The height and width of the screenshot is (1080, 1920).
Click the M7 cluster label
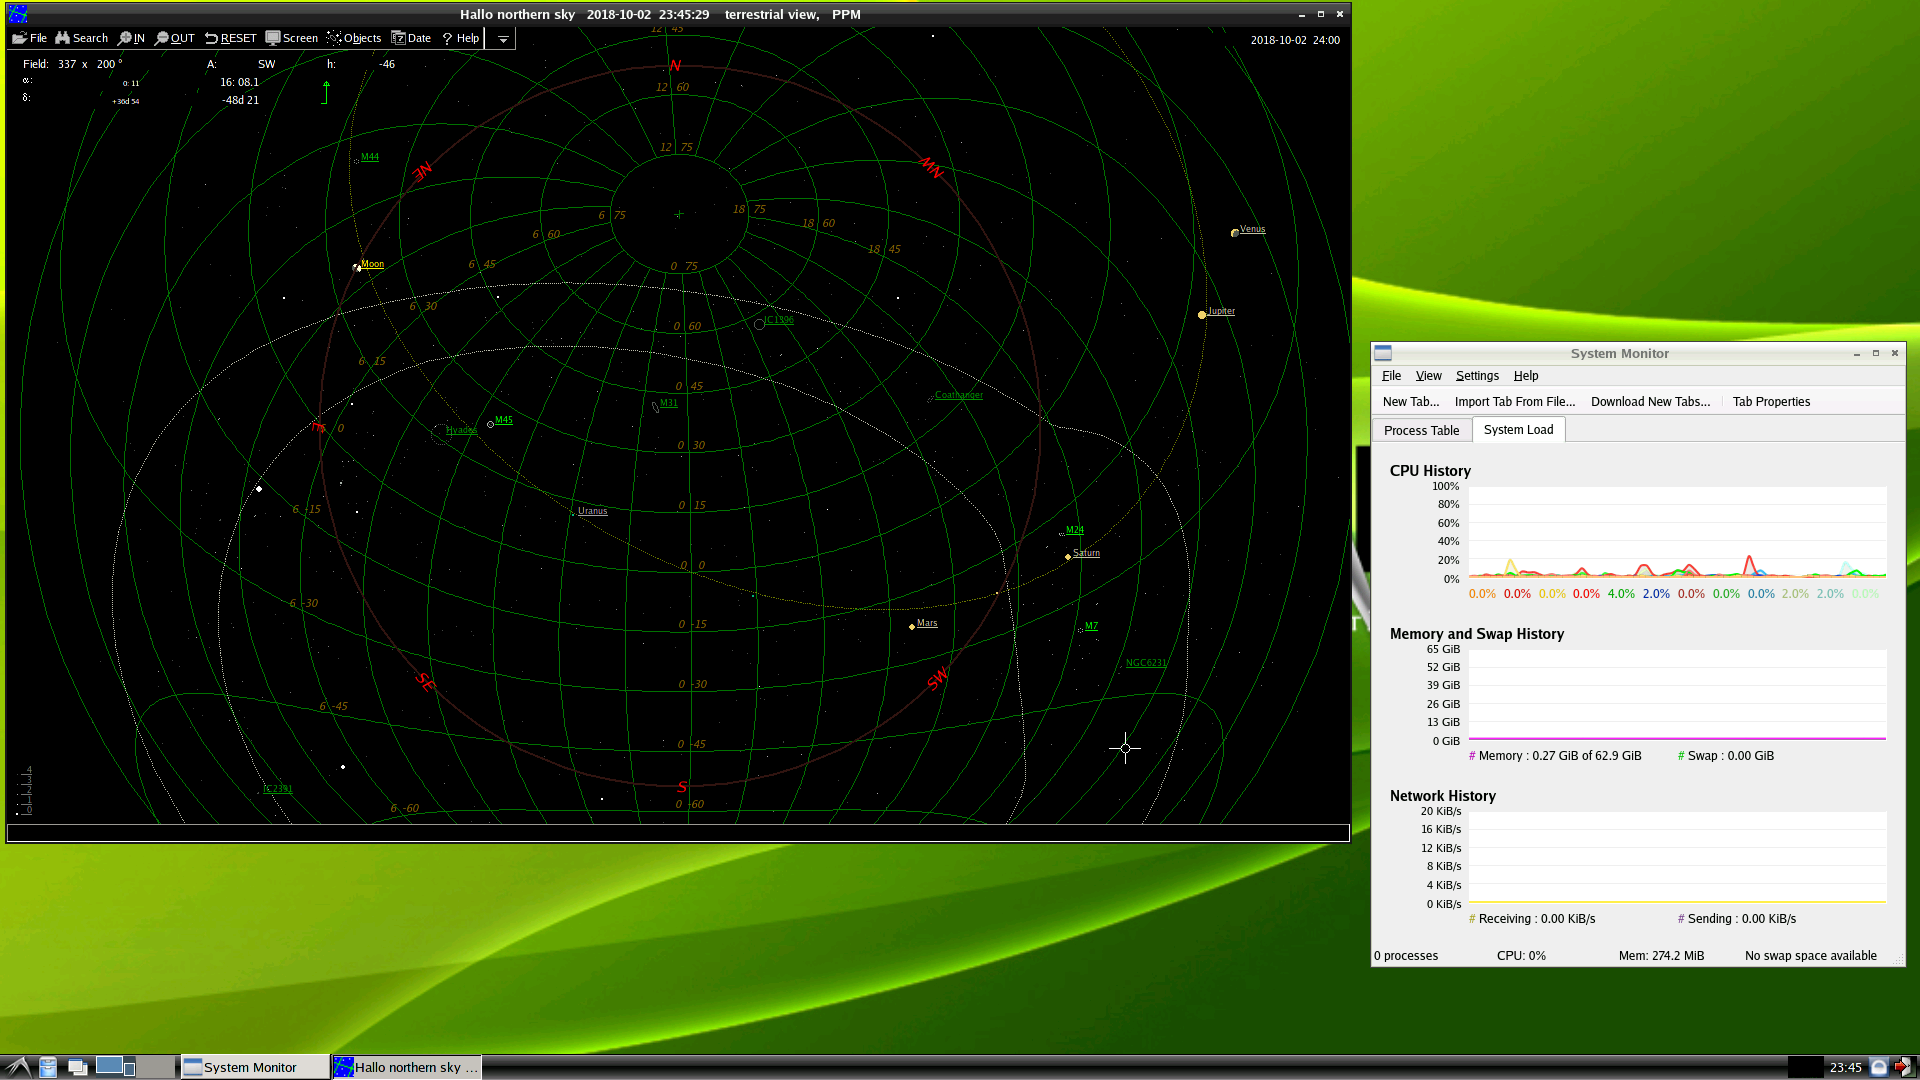[1091, 626]
